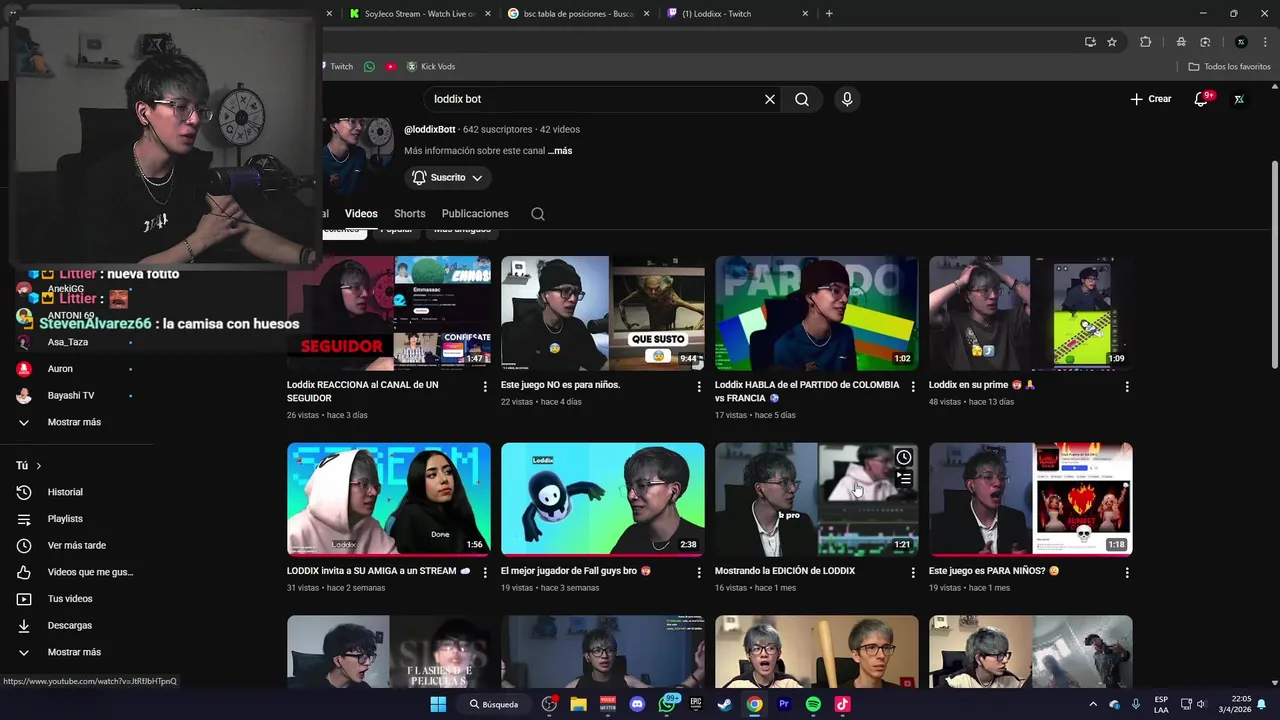Viewport: 1280px width, 720px height.
Task: Open more channel info via ...más
Action: [x=560, y=151]
